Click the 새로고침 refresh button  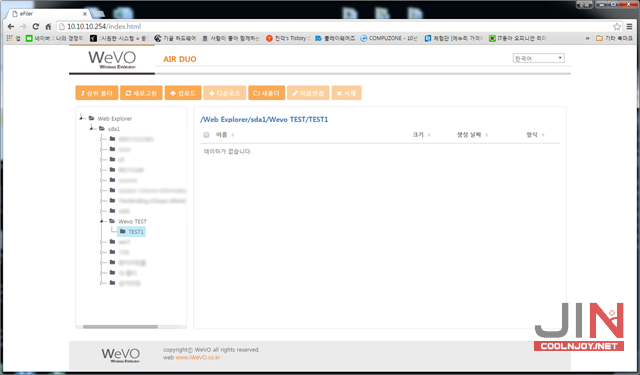pos(141,93)
